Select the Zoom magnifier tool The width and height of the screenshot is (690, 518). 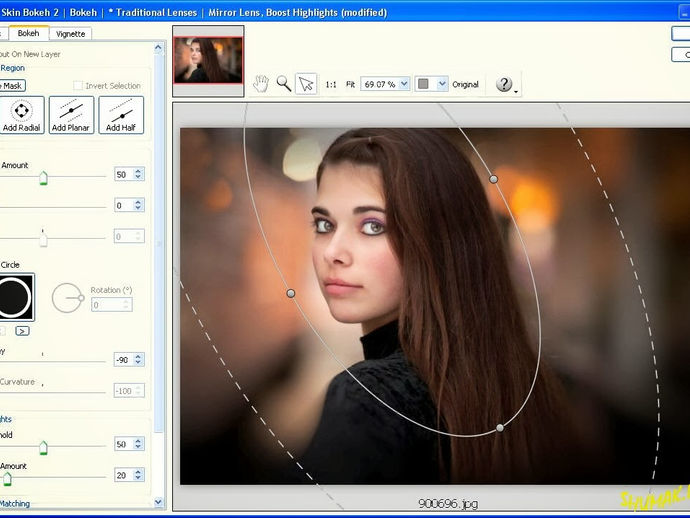click(283, 84)
